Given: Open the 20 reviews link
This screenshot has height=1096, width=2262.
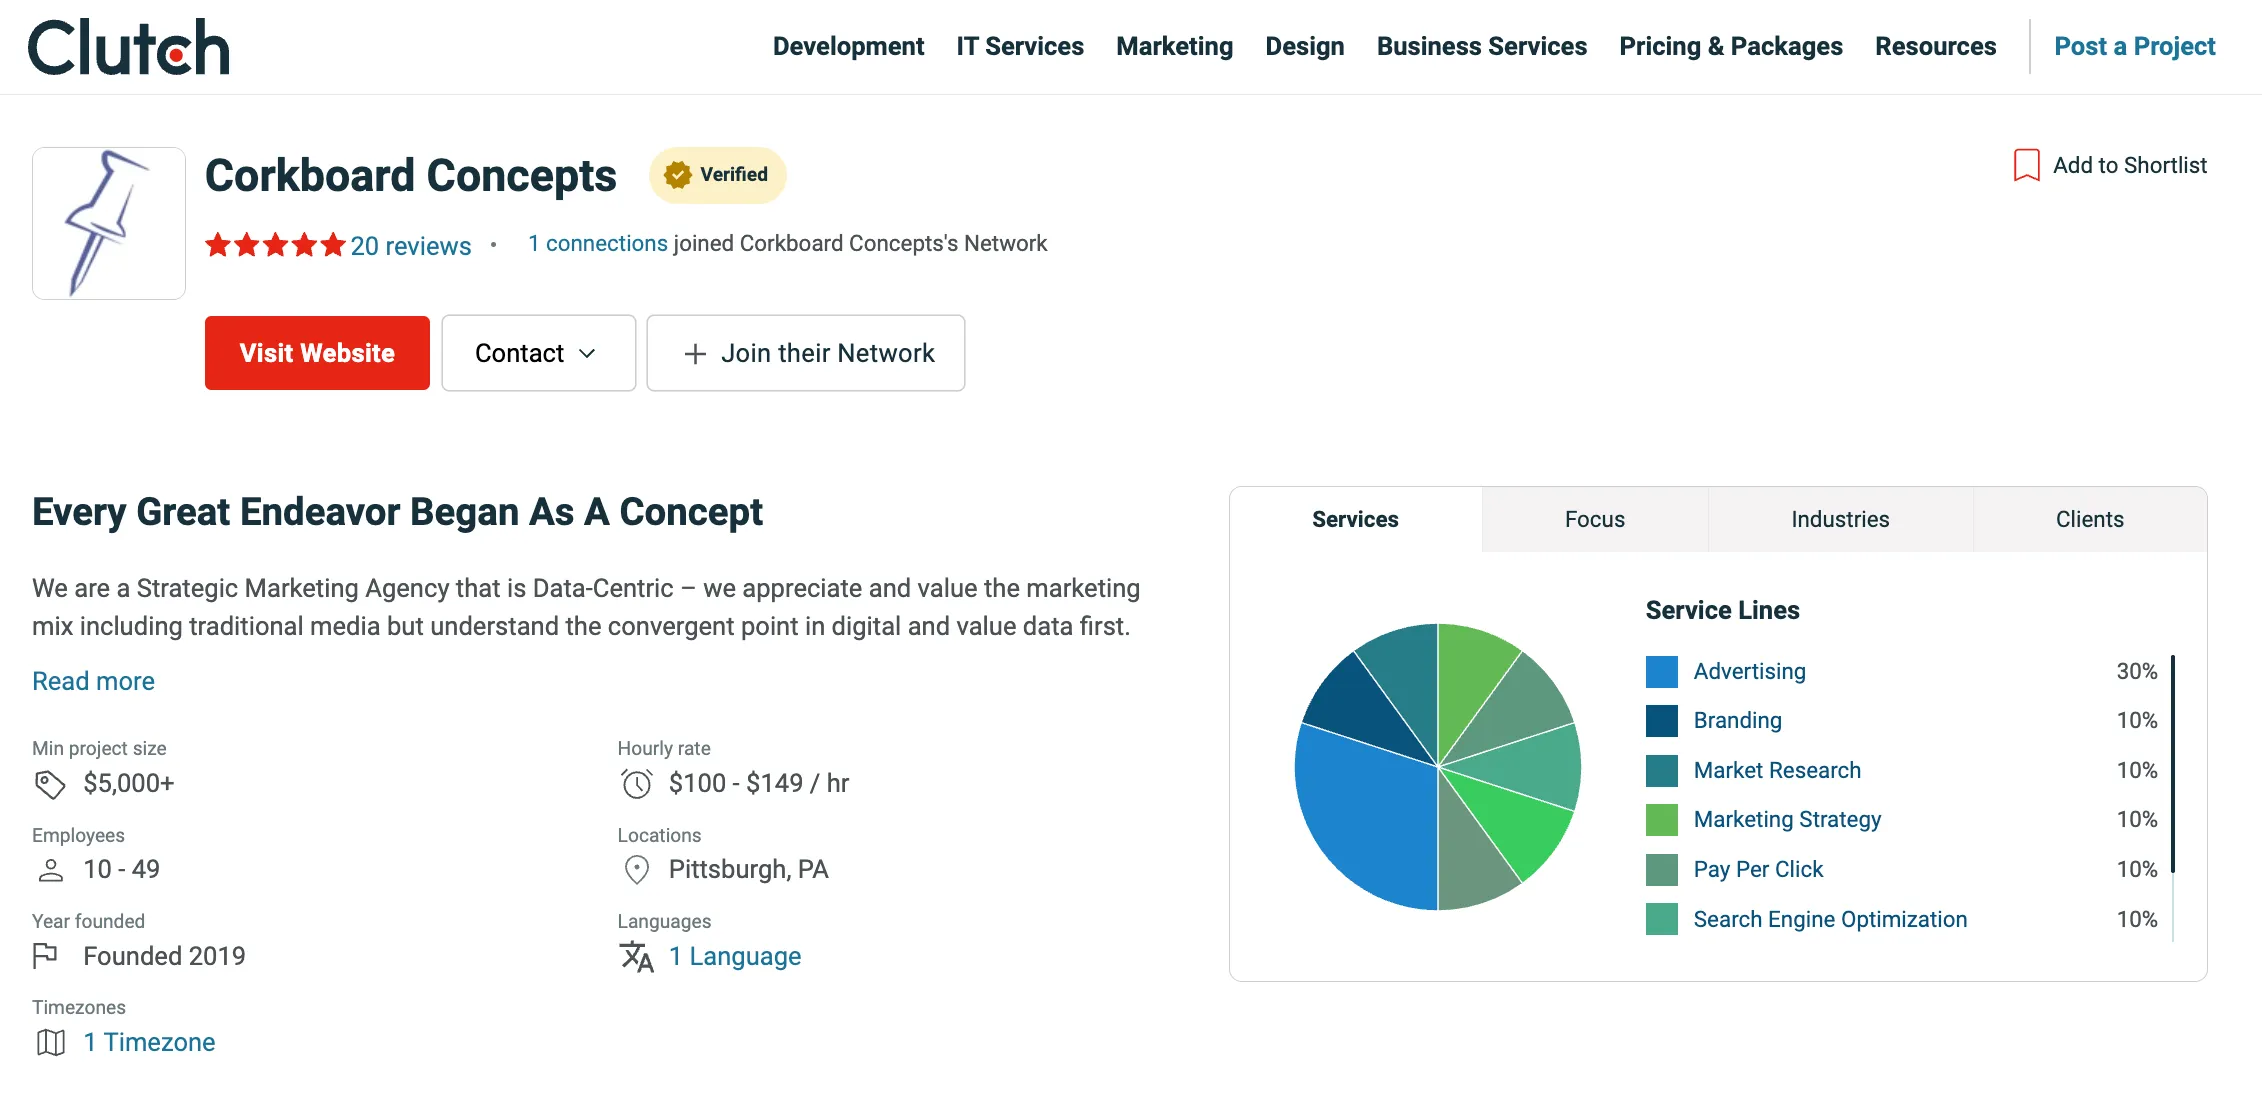Looking at the screenshot, I should (410, 246).
